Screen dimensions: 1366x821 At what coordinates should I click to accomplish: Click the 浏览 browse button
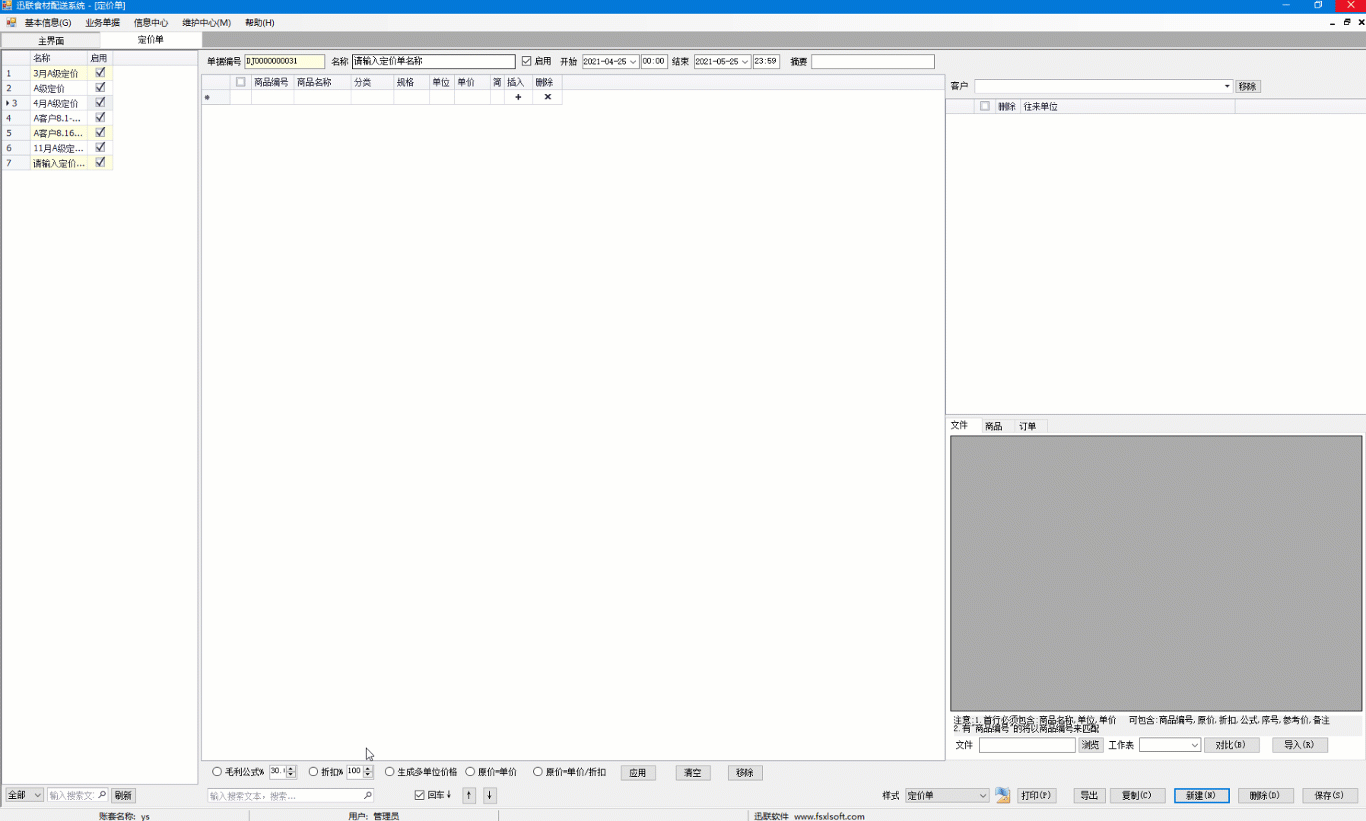tap(1090, 745)
